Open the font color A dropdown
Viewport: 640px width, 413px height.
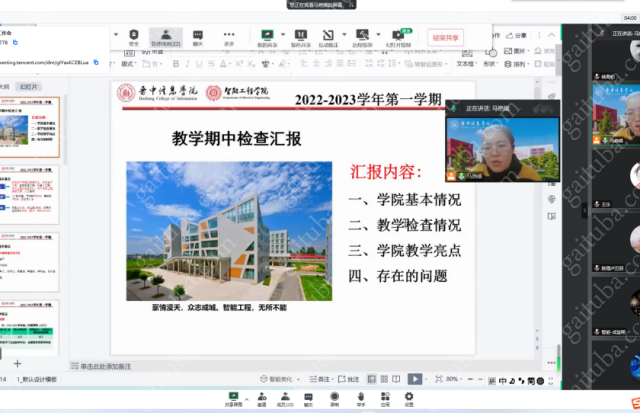(230, 64)
